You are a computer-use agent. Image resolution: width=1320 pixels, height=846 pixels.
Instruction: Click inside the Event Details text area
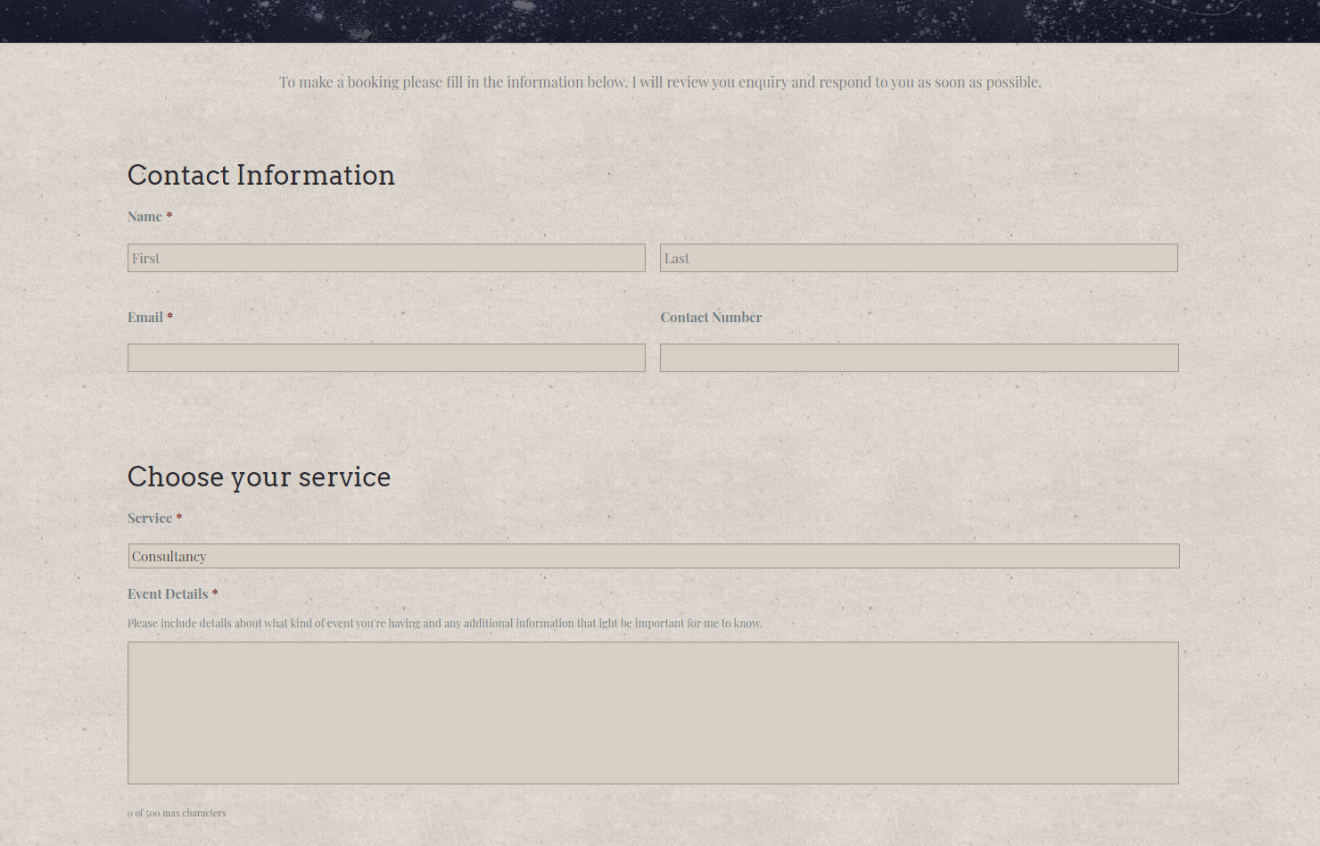coord(653,712)
